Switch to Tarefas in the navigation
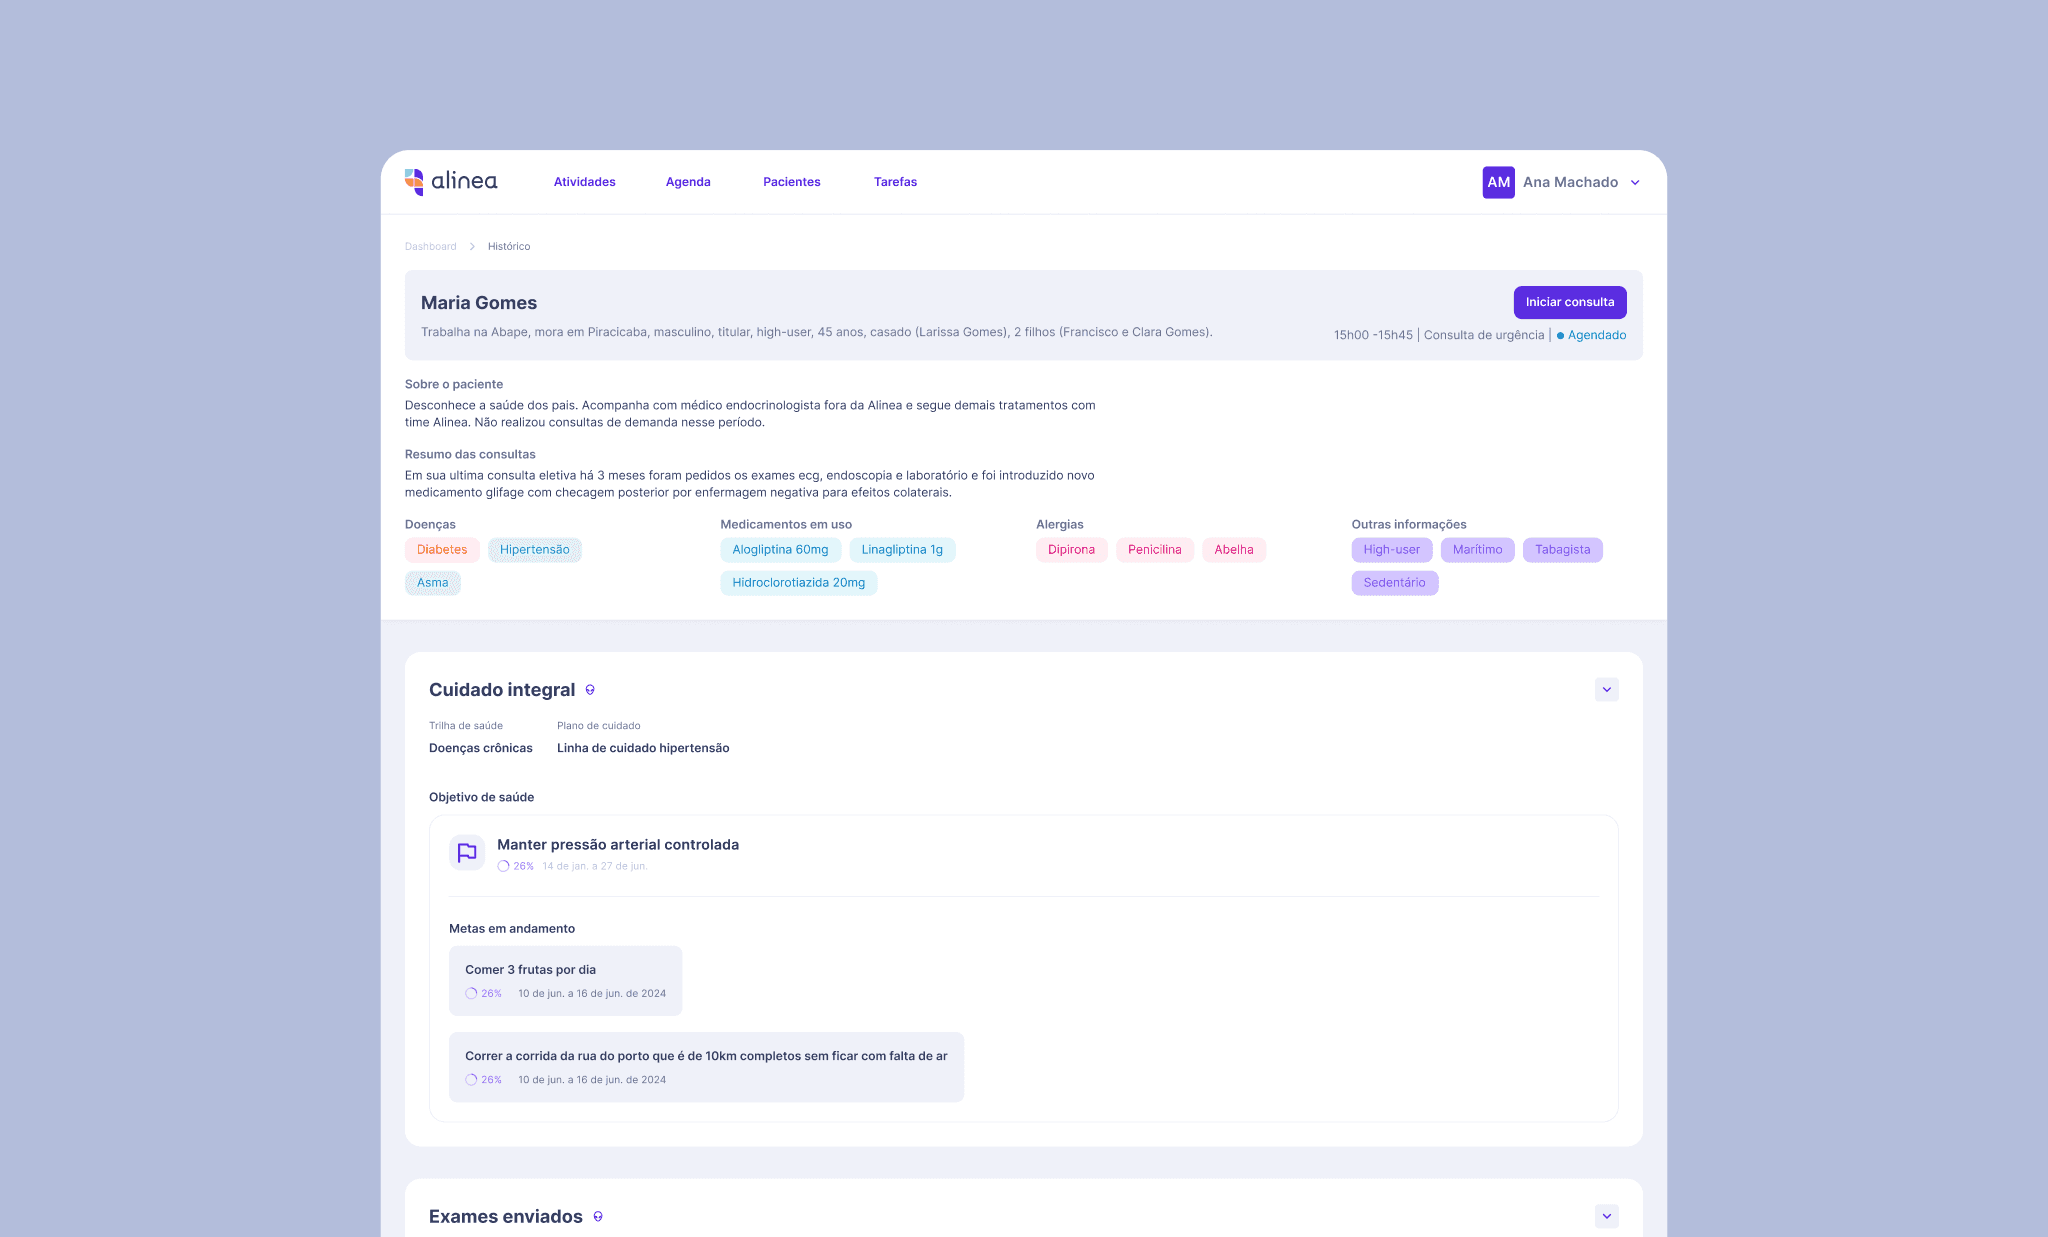 895,182
